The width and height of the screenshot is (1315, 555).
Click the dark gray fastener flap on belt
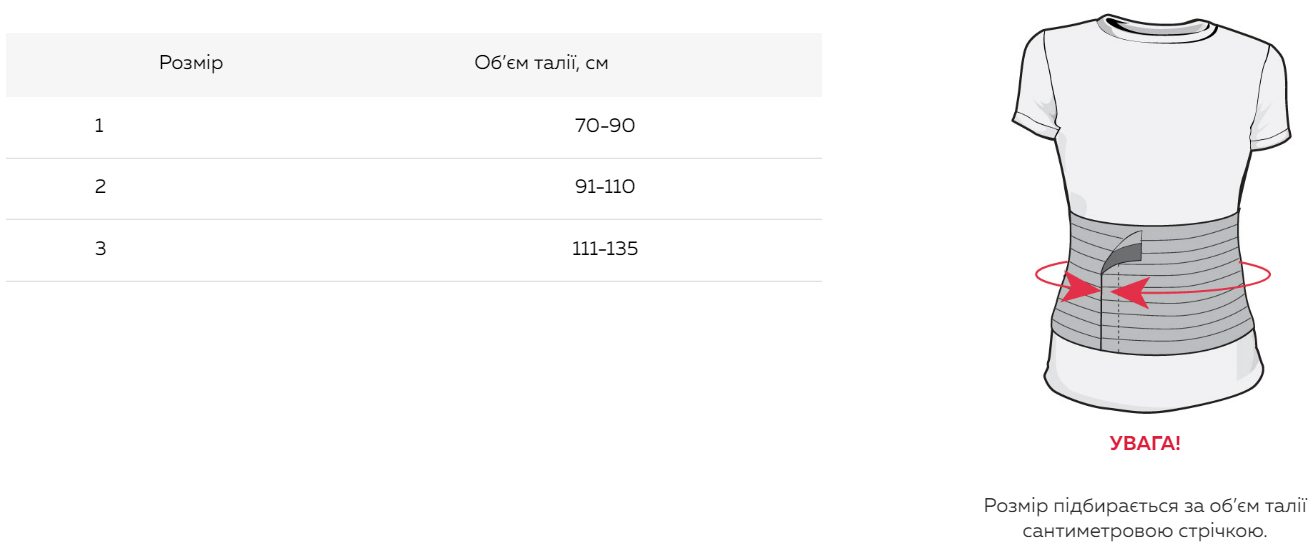tap(1125, 250)
